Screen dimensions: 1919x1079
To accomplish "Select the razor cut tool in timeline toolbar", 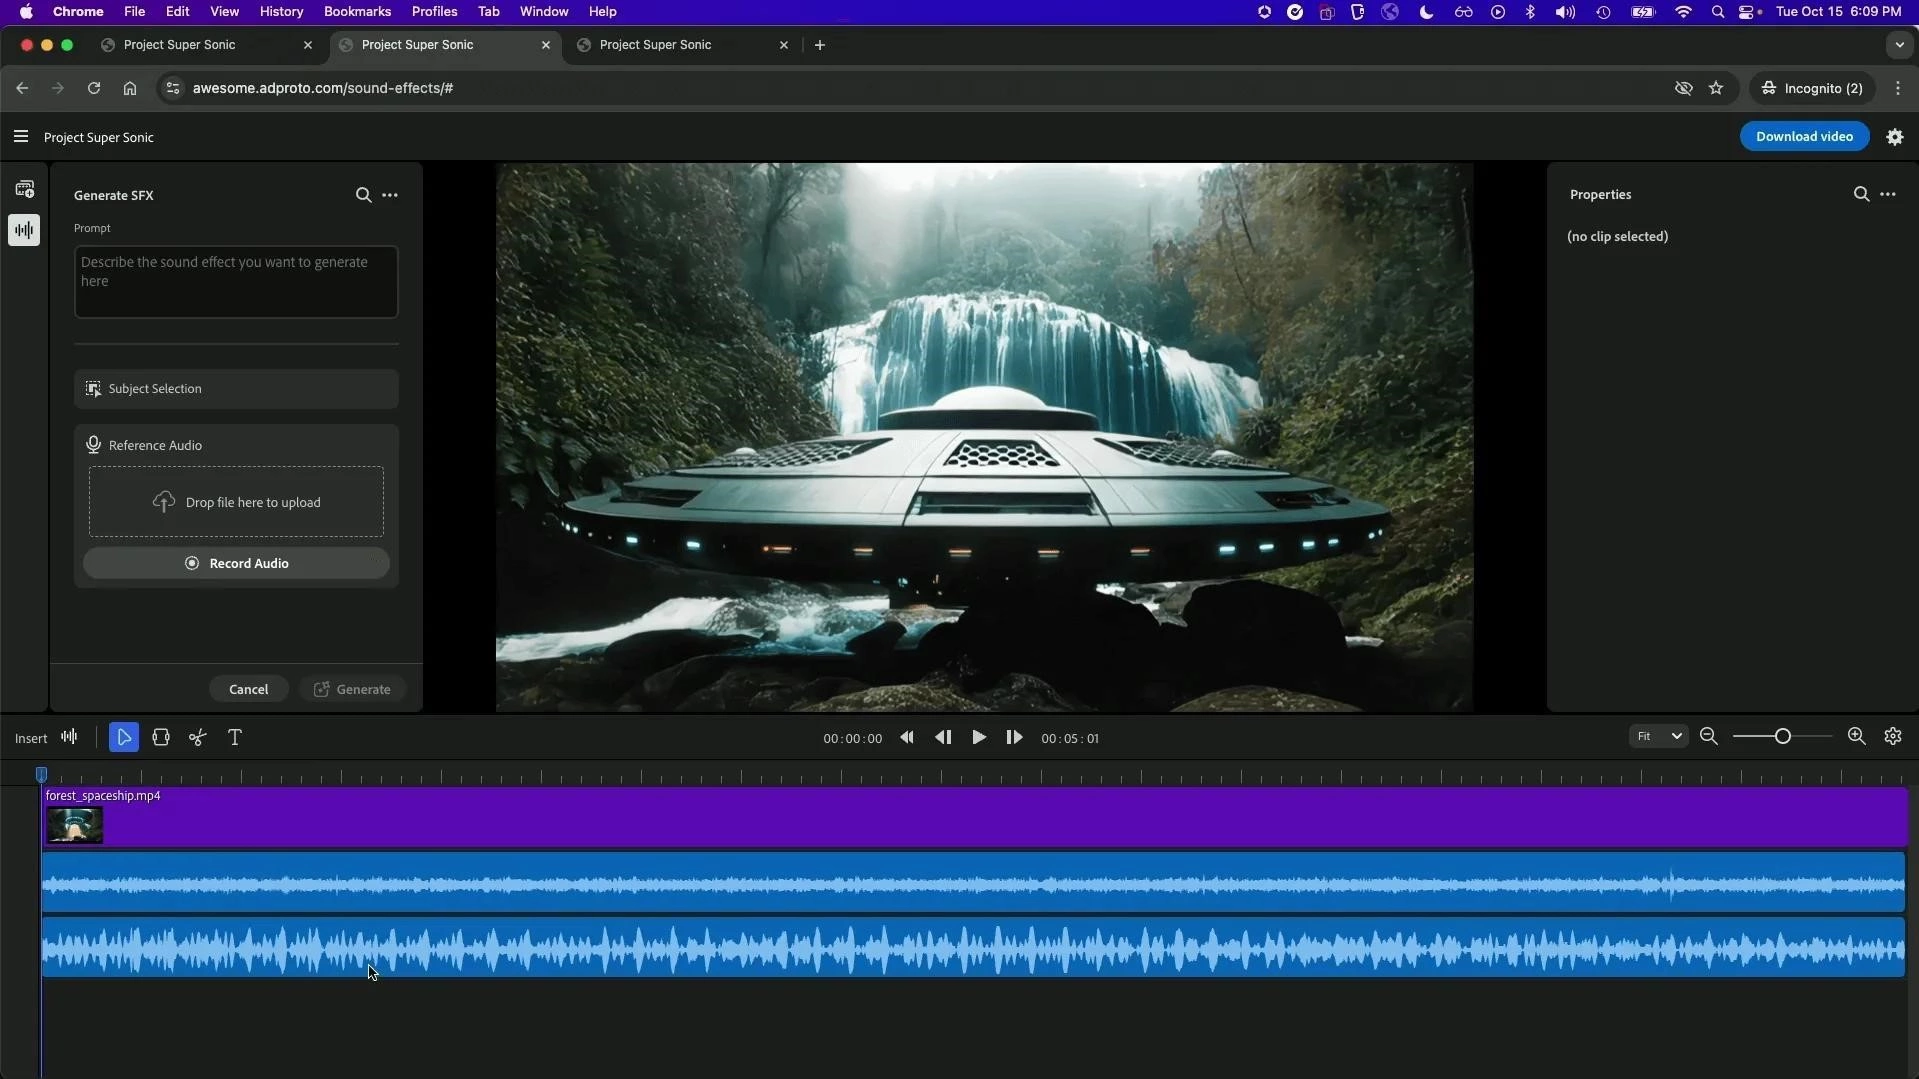I will click(x=198, y=738).
